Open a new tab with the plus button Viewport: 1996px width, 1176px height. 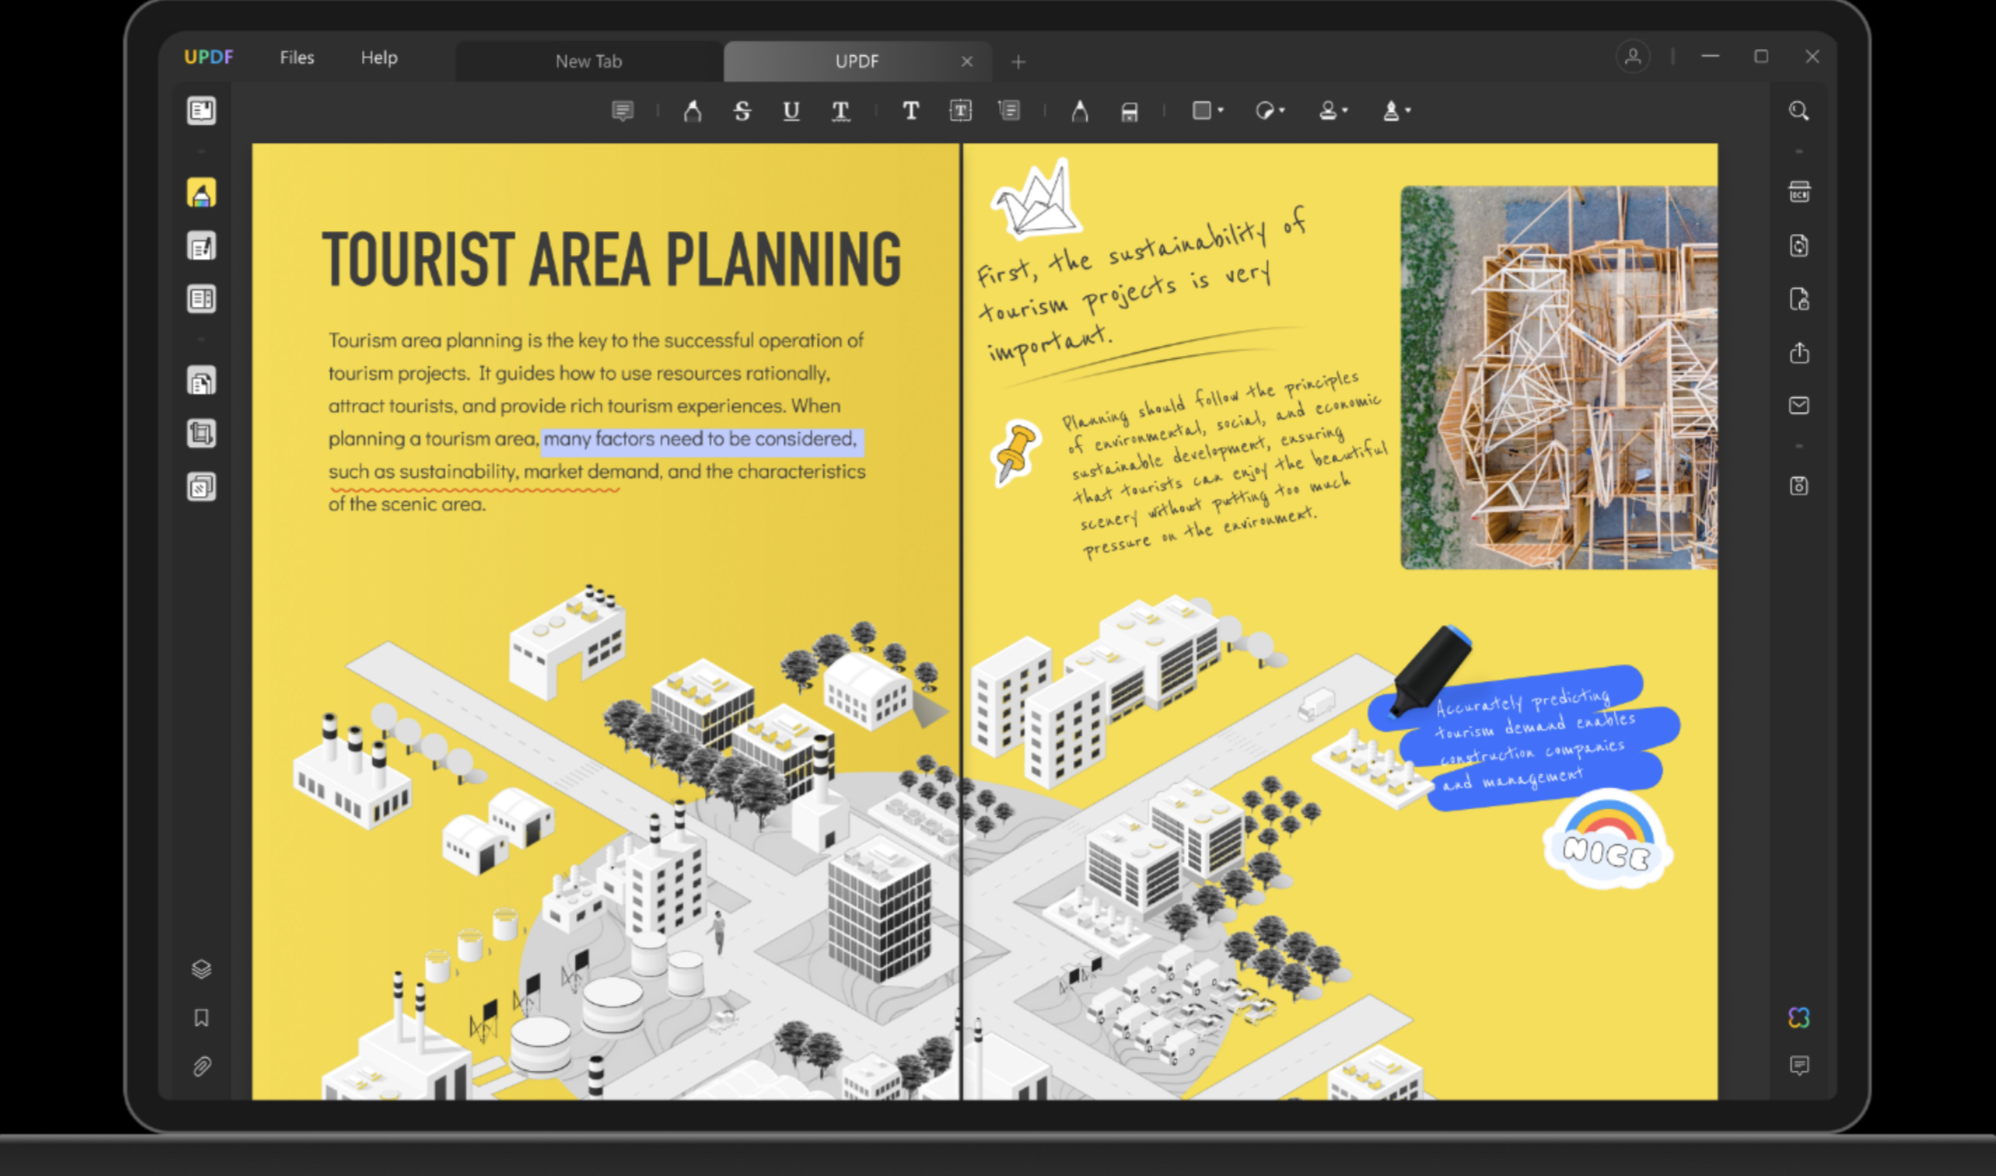click(x=1018, y=62)
